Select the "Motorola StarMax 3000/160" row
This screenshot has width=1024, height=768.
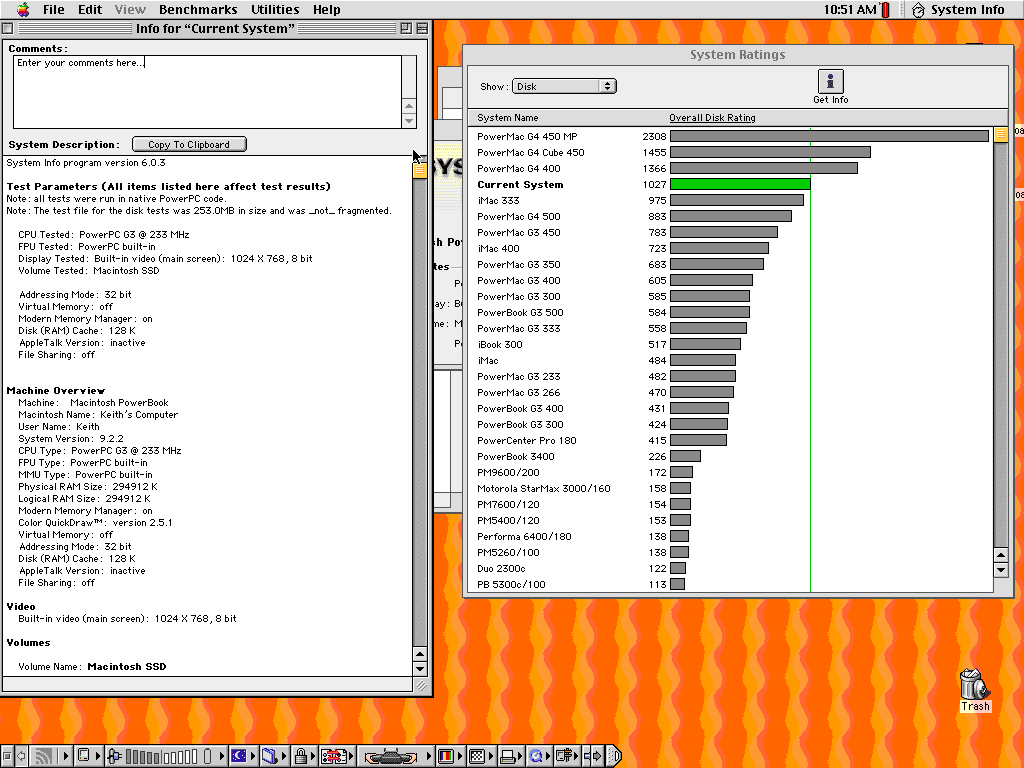[730, 488]
